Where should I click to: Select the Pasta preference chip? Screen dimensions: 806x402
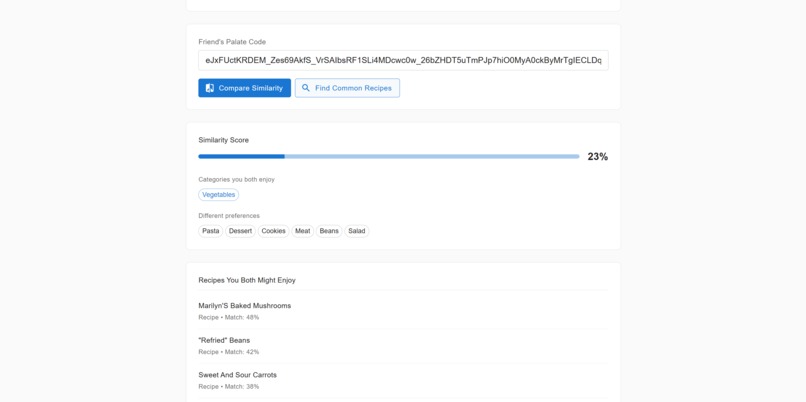click(211, 231)
